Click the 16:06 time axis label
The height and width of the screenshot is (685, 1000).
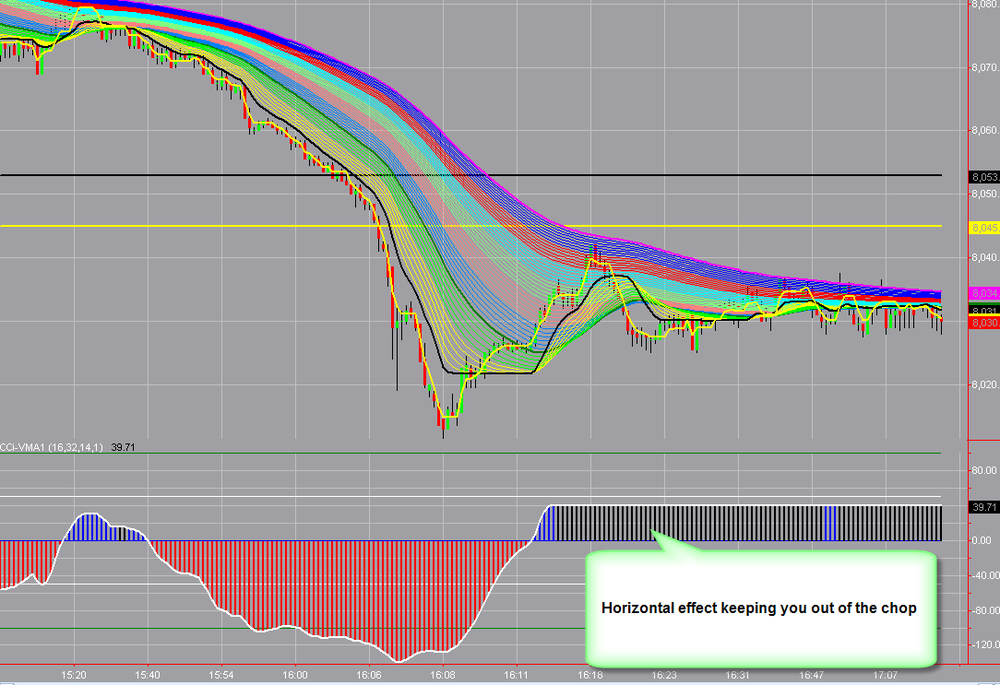click(369, 675)
